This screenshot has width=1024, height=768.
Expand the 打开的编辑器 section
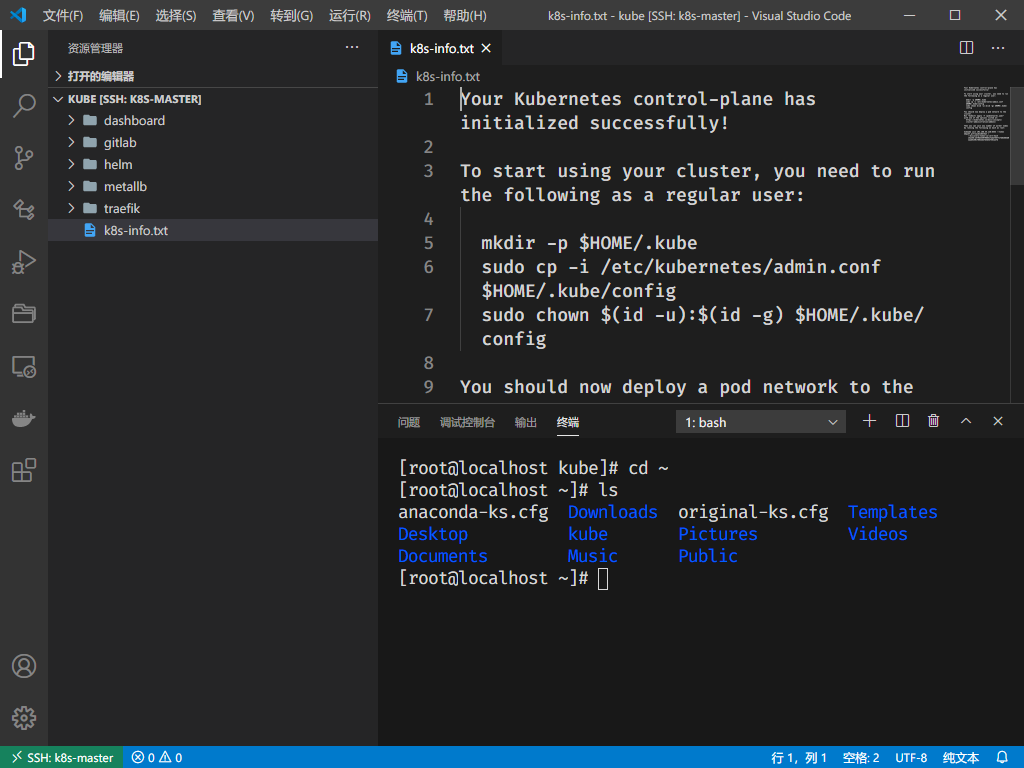coord(213,76)
